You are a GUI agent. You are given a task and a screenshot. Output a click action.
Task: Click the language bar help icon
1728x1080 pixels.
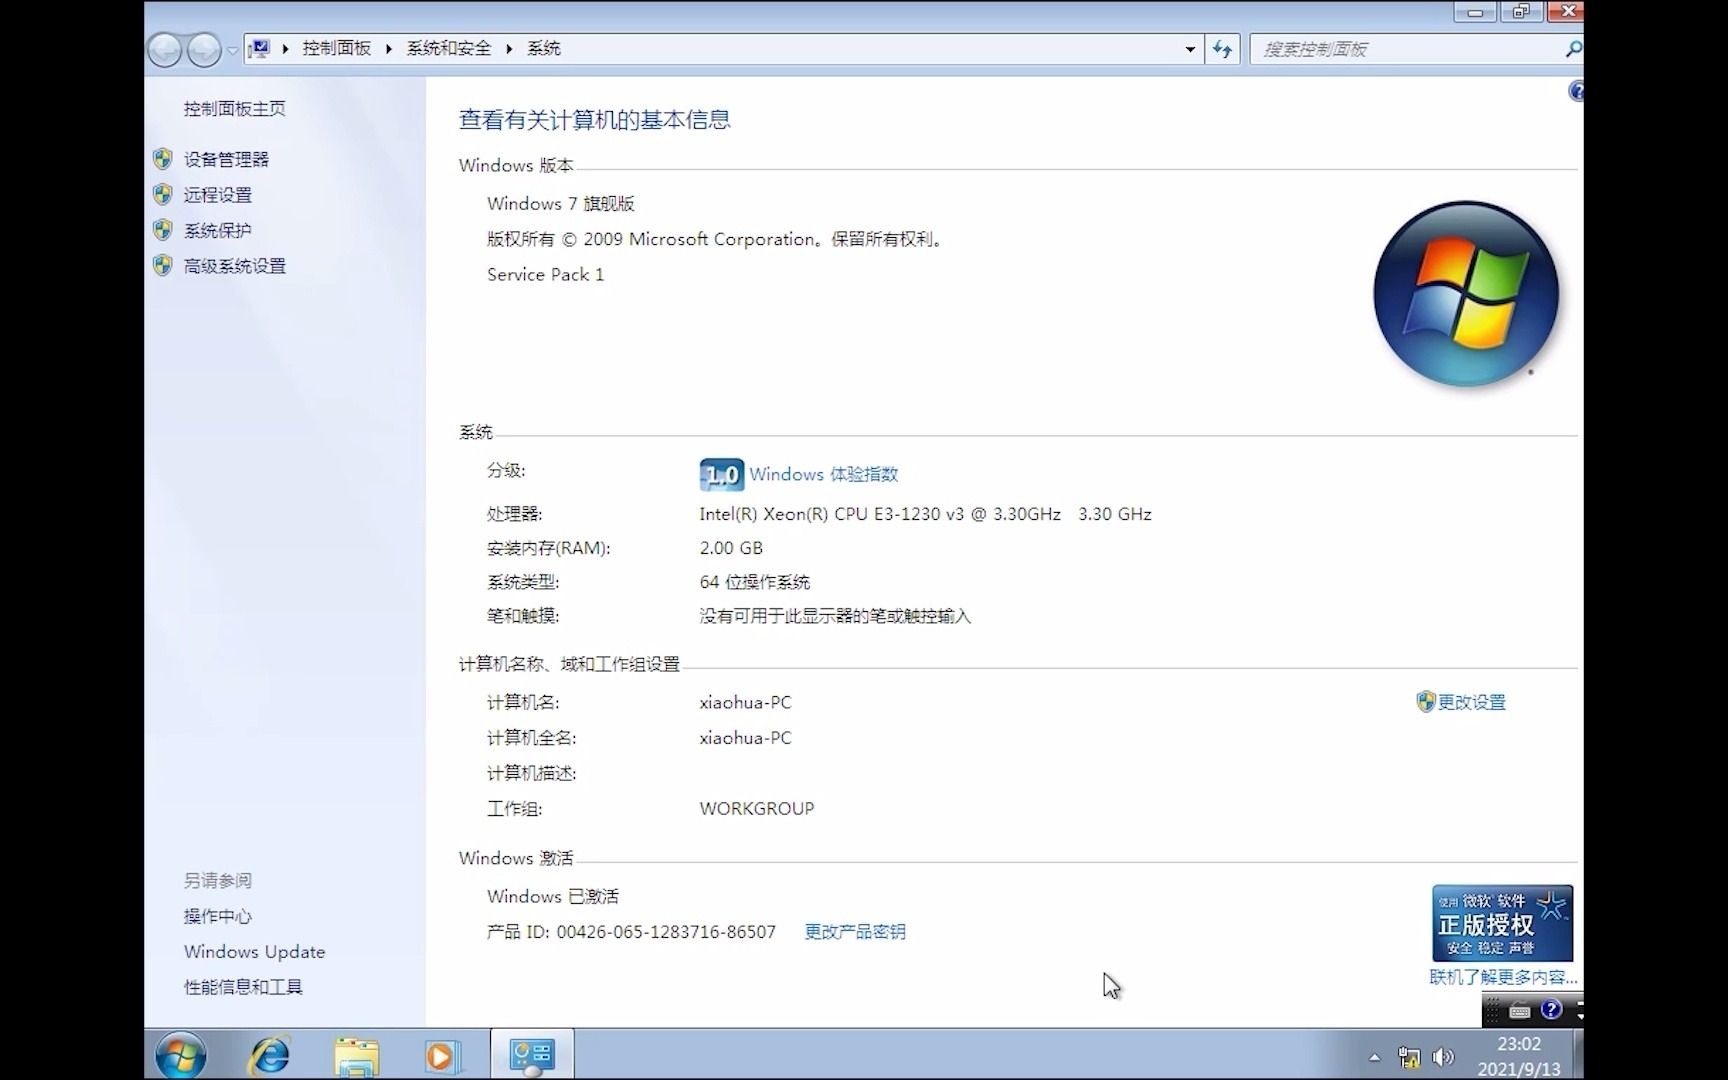(1551, 1010)
